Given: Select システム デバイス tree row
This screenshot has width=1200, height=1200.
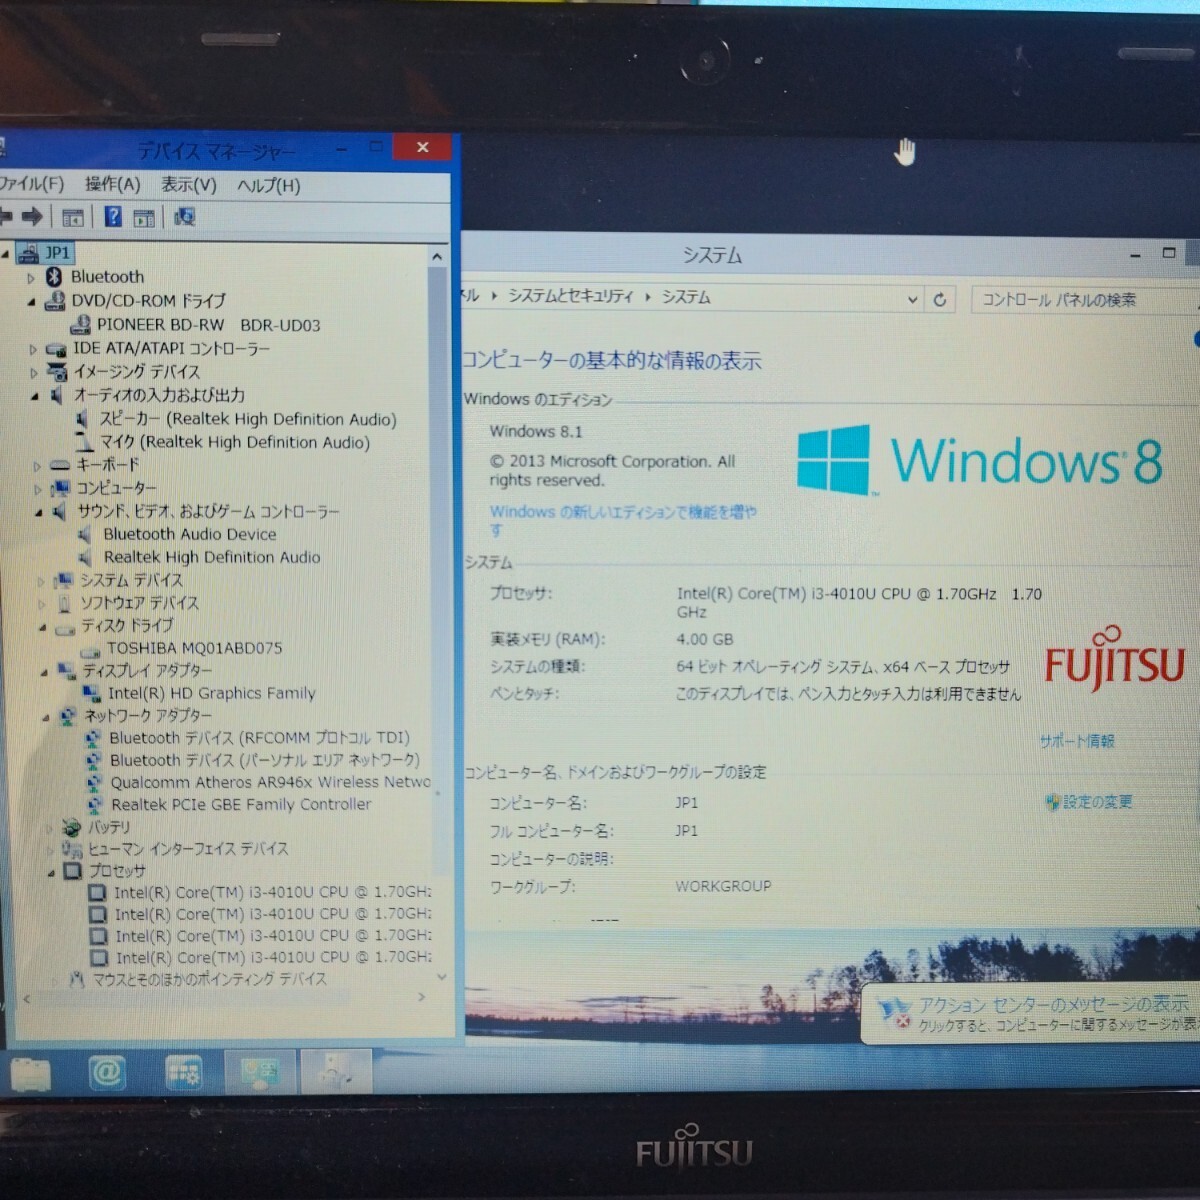Looking at the screenshot, I should pyautogui.click(x=131, y=580).
